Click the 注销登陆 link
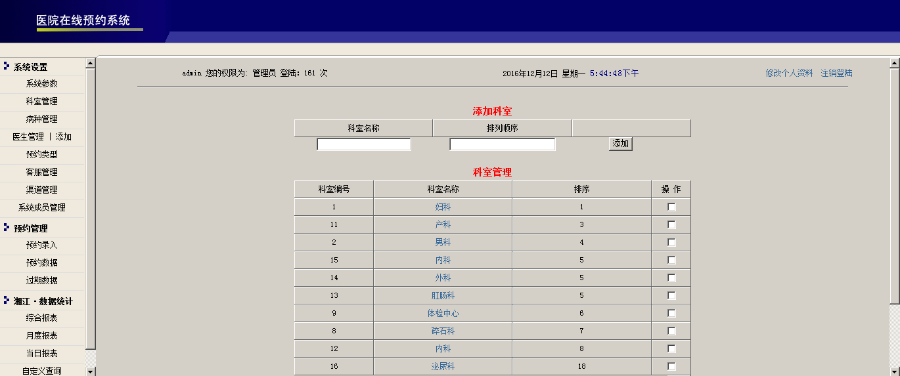 (x=836, y=73)
